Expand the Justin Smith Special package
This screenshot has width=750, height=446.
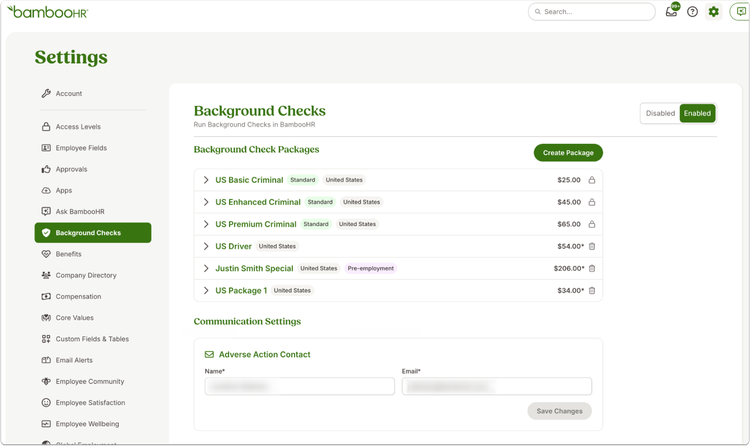[x=206, y=268]
